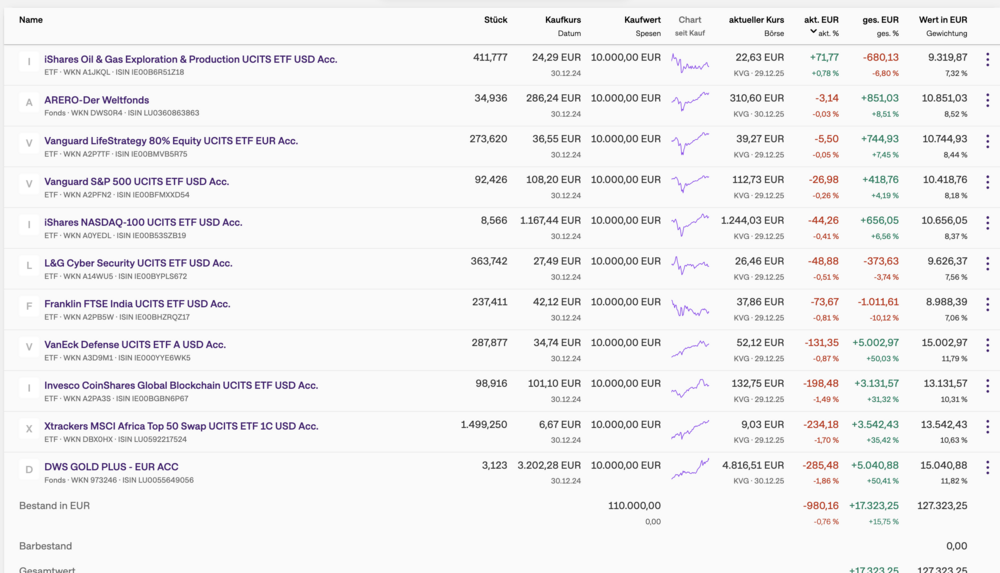Click the three-dot menu for VanEck Defense ETF
This screenshot has height=573, width=1000.
click(x=987, y=345)
